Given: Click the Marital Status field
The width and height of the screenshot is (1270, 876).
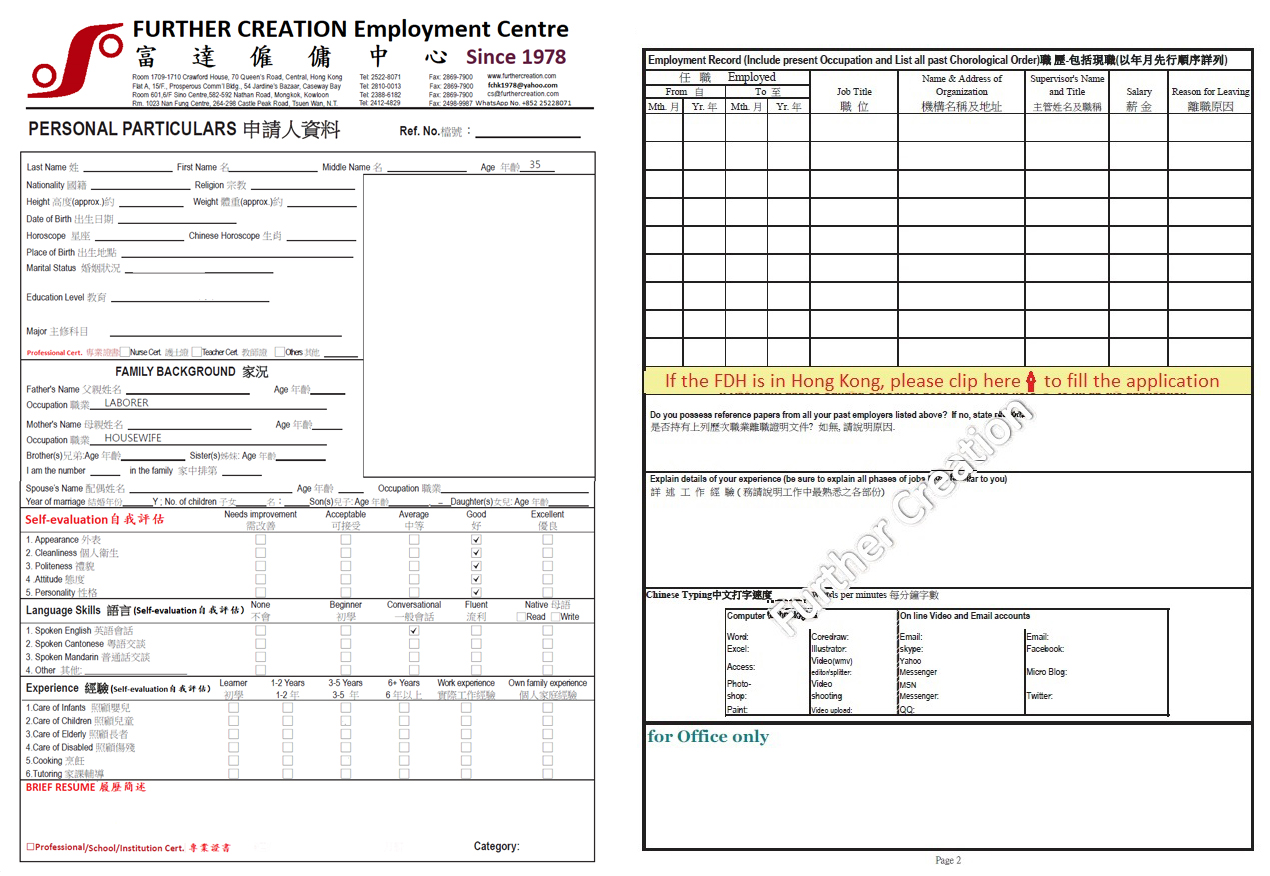Looking at the screenshot, I should [198, 268].
